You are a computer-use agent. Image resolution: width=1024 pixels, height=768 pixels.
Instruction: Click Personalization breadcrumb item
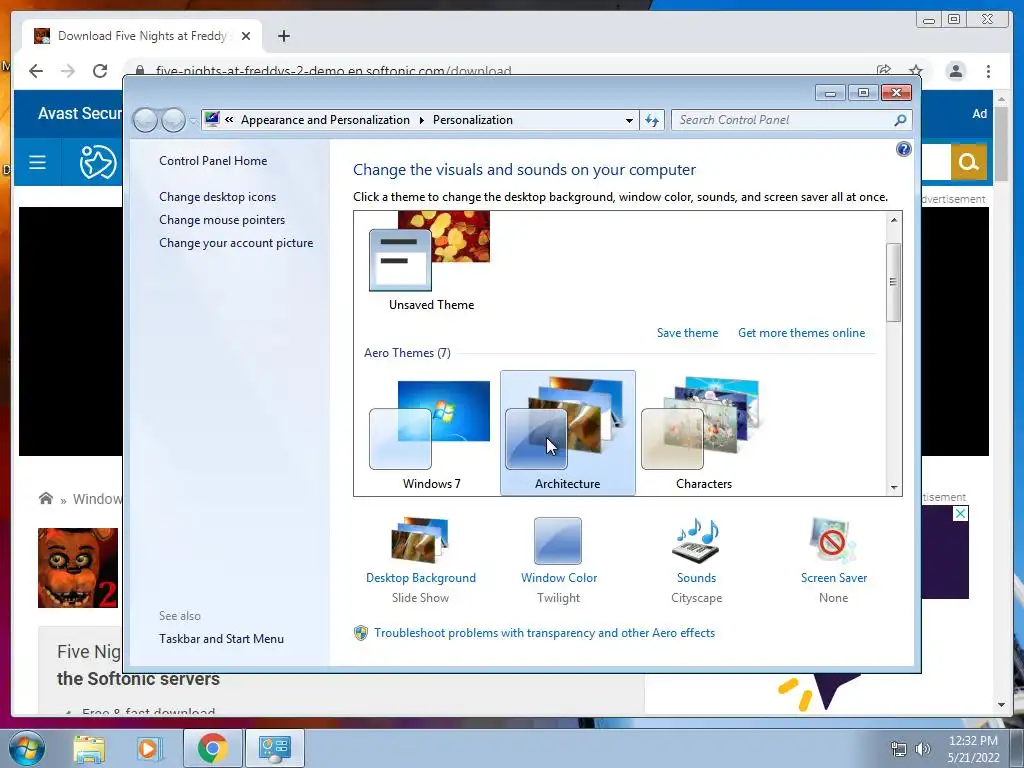click(473, 120)
